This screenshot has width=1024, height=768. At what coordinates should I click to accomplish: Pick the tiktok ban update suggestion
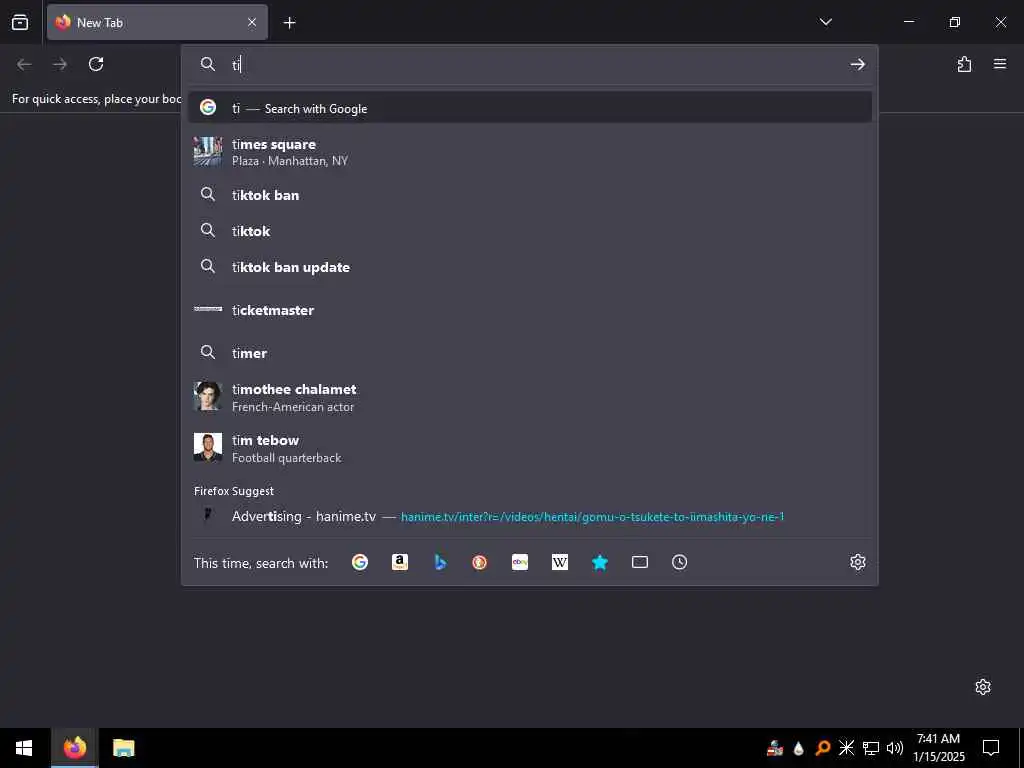530,266
